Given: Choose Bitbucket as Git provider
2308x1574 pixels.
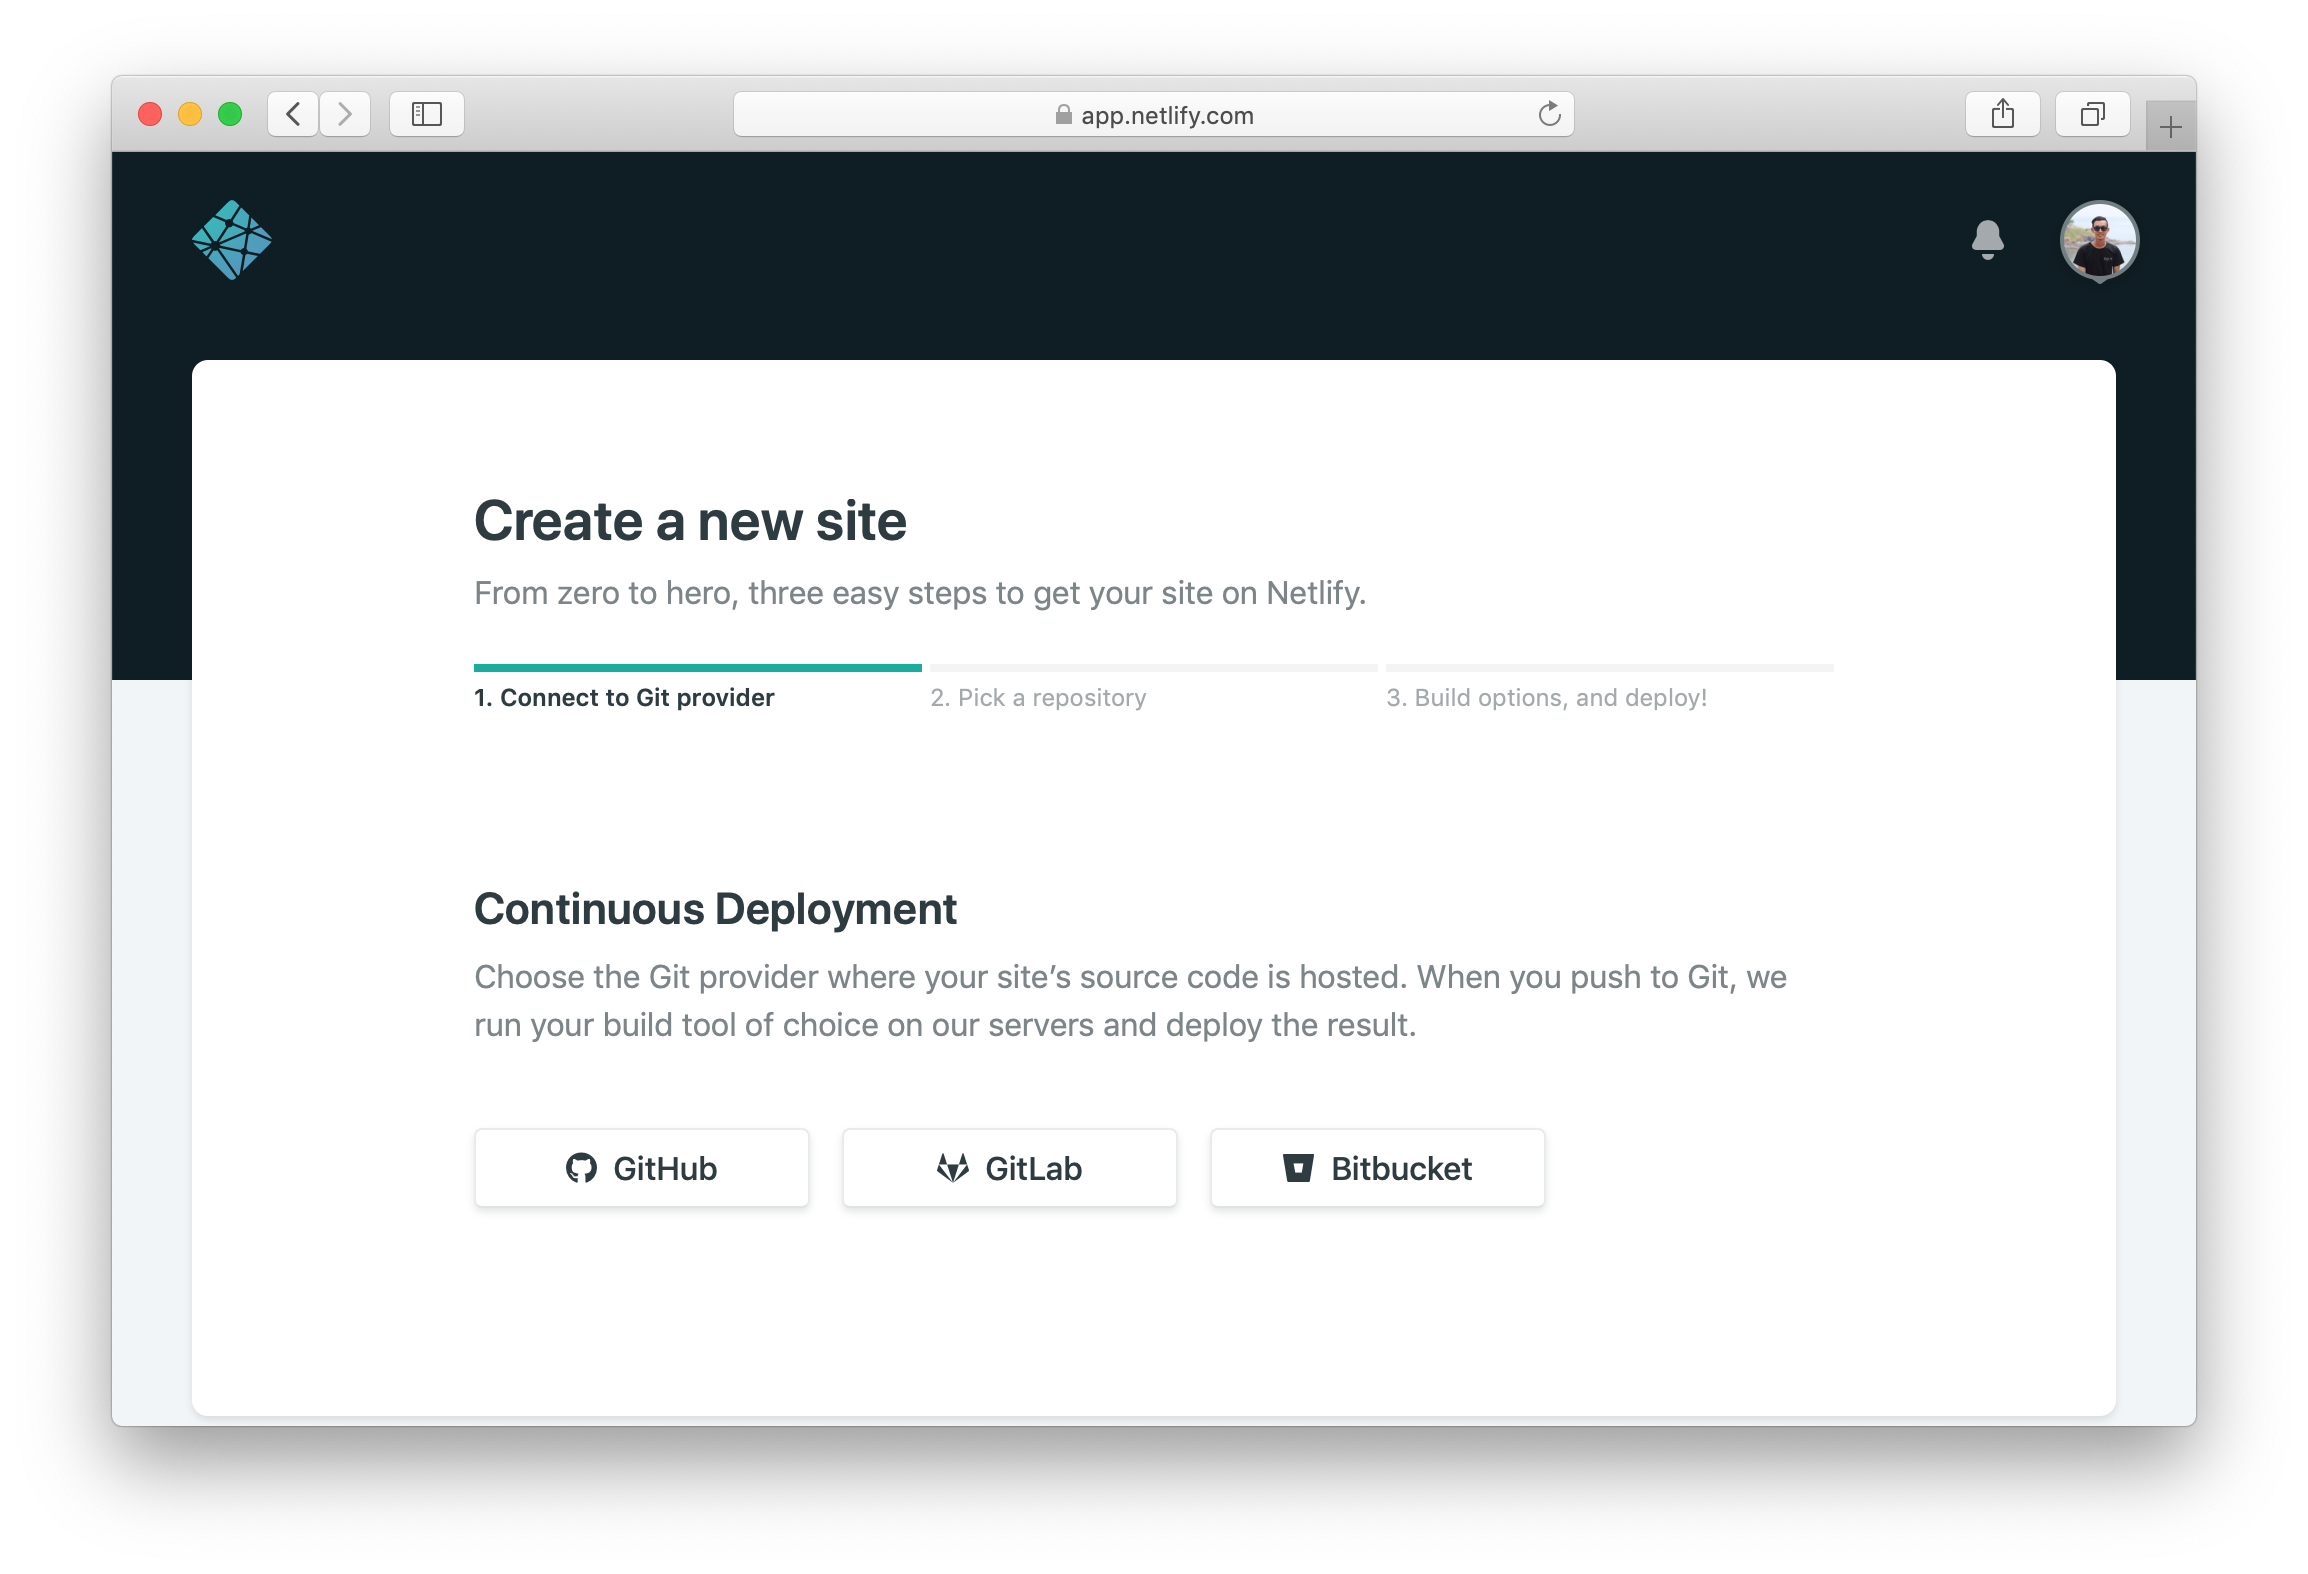Looking at the screenshot, I should pyautogui.click(x=1377, y=1168).
